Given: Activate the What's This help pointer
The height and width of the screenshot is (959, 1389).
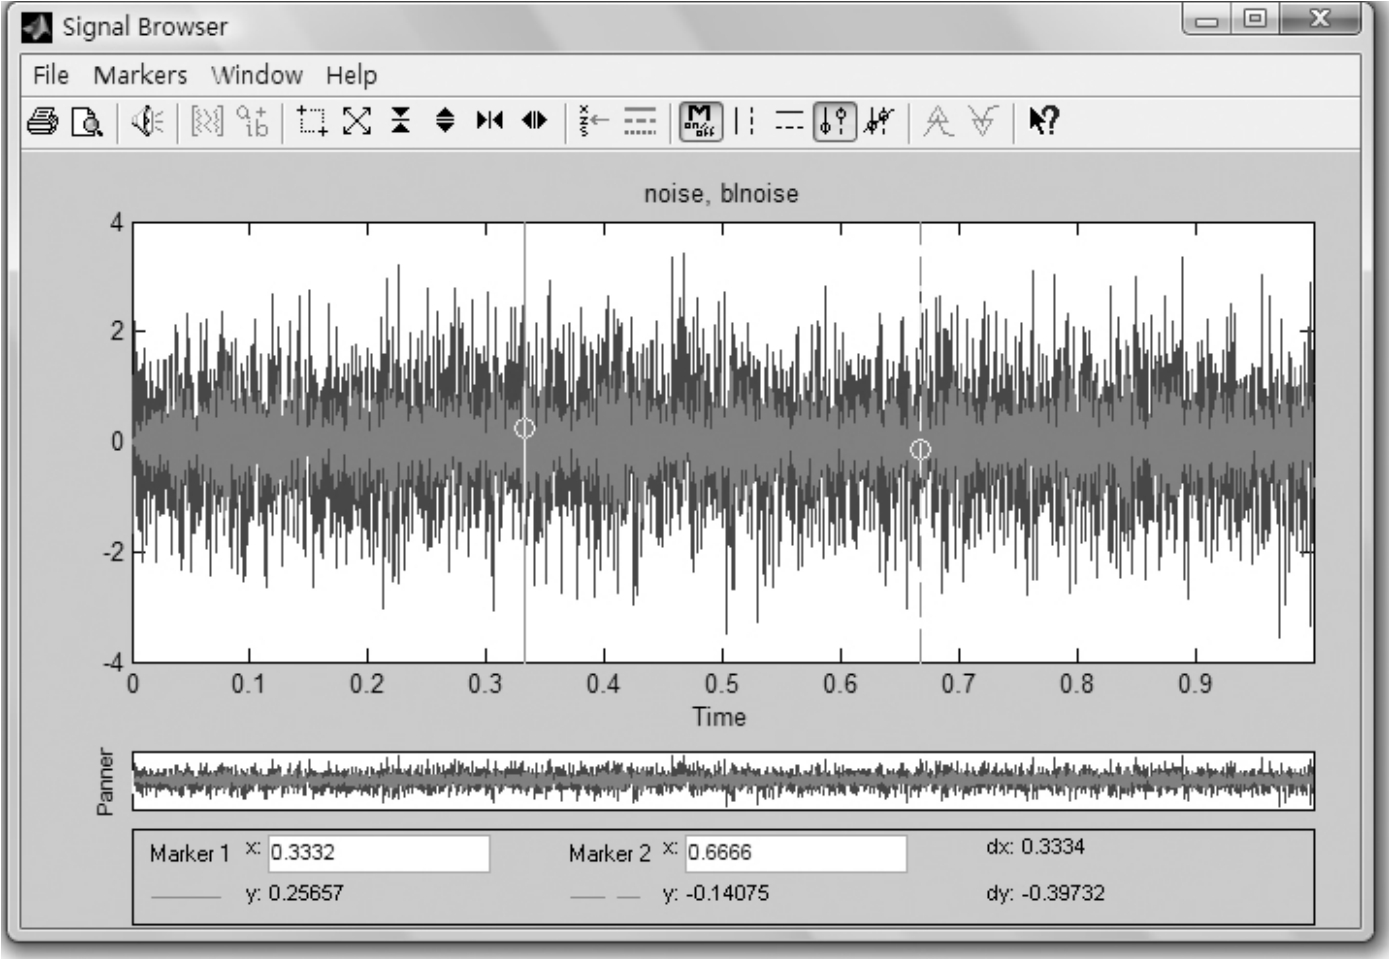Looking at the screenshot, I should pos(1043,122).
